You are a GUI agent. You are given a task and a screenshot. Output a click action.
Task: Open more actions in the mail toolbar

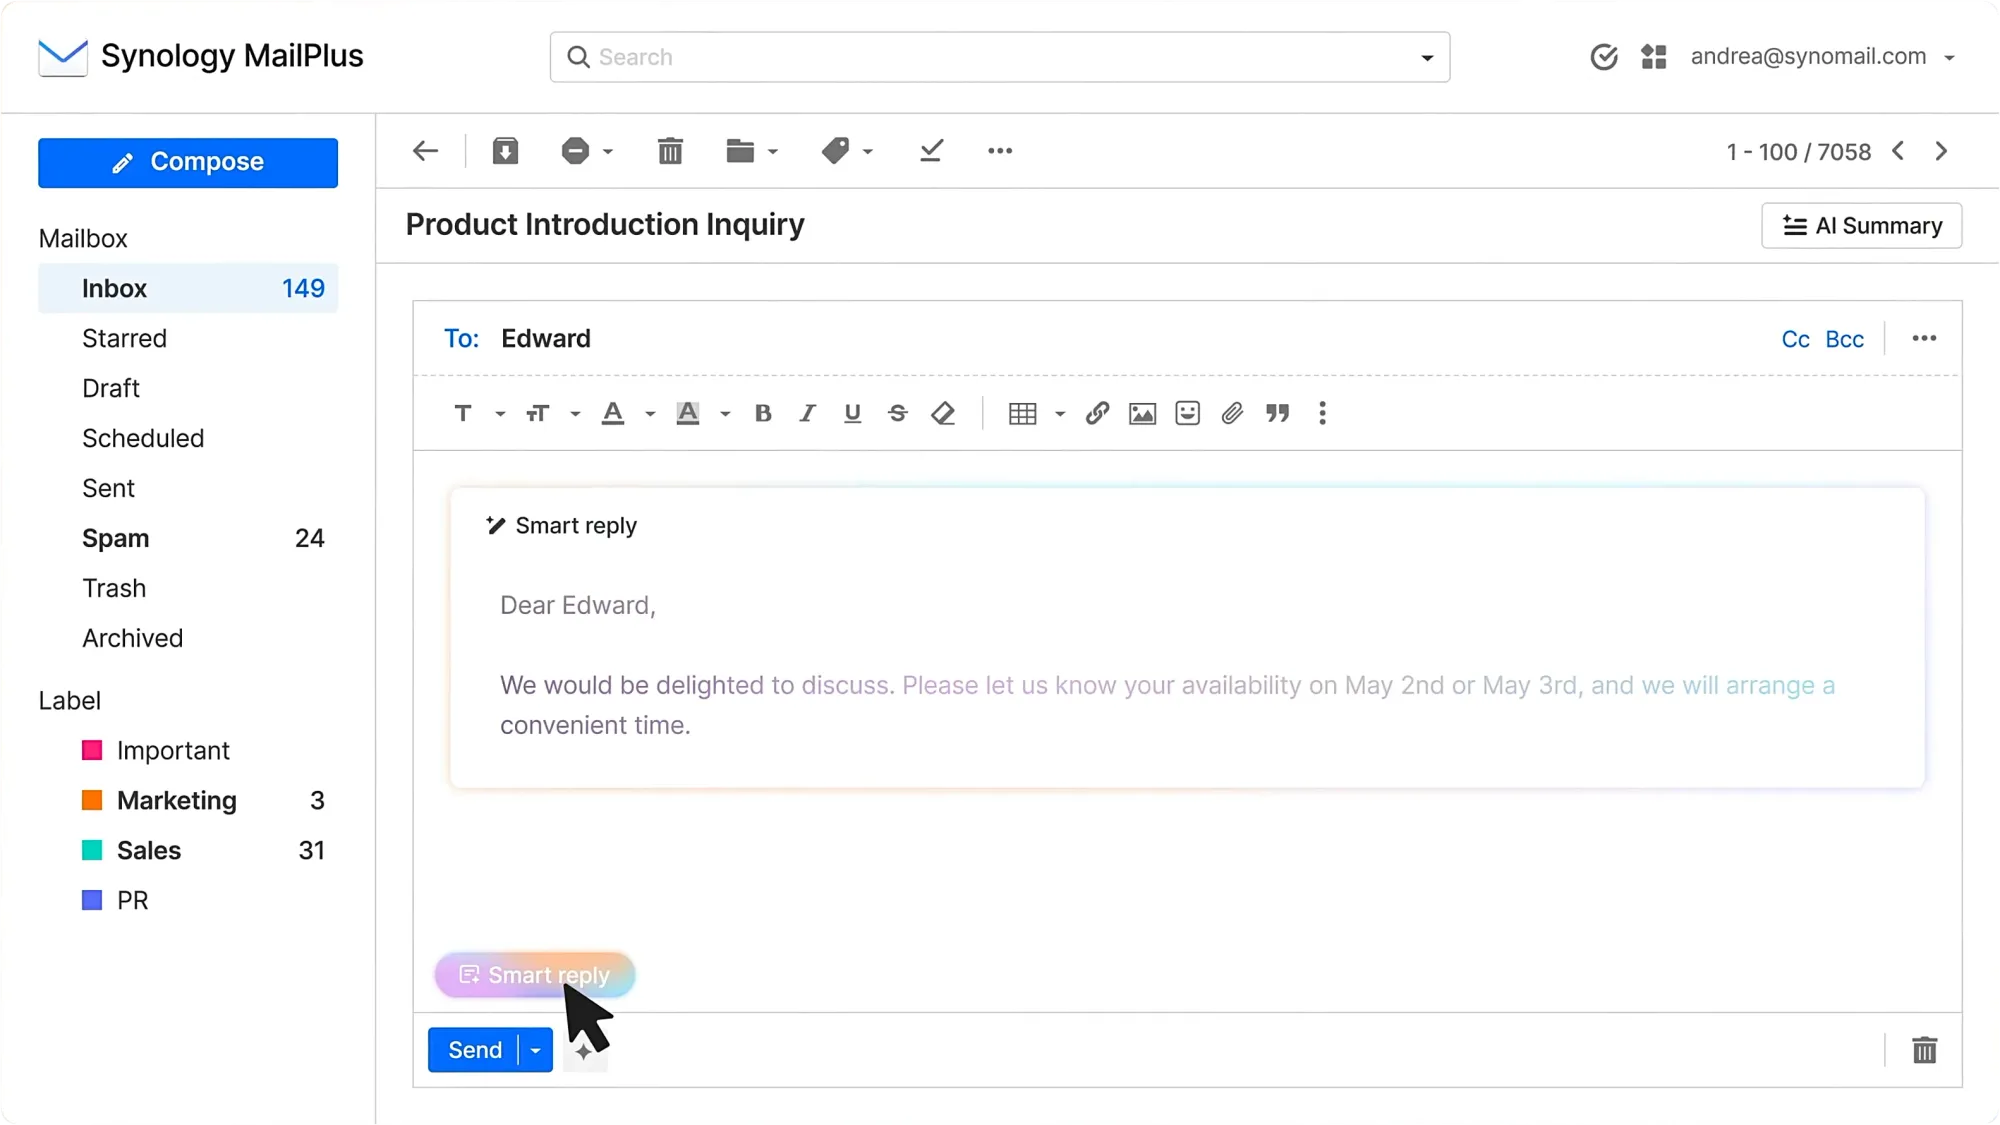pos(1000,151)
